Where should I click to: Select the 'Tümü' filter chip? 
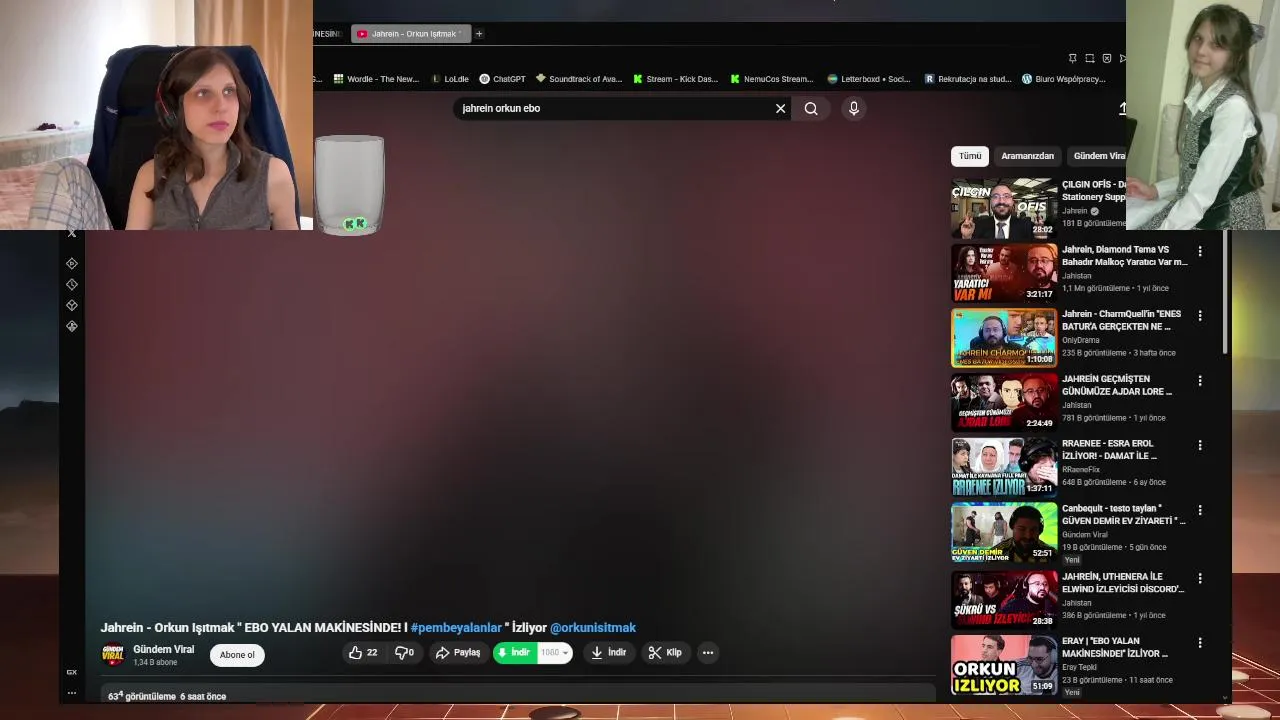(970, 156)
